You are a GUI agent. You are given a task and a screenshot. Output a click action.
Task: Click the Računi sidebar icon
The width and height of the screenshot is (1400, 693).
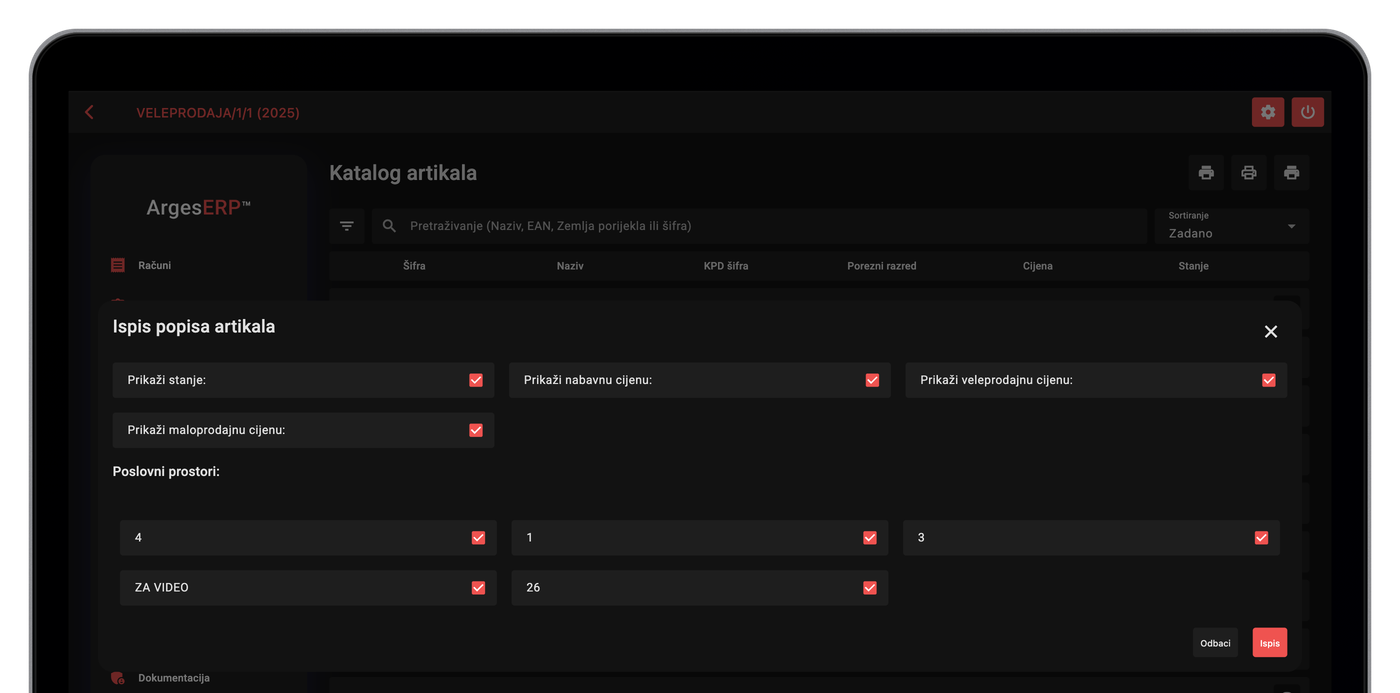pos(118,265)
